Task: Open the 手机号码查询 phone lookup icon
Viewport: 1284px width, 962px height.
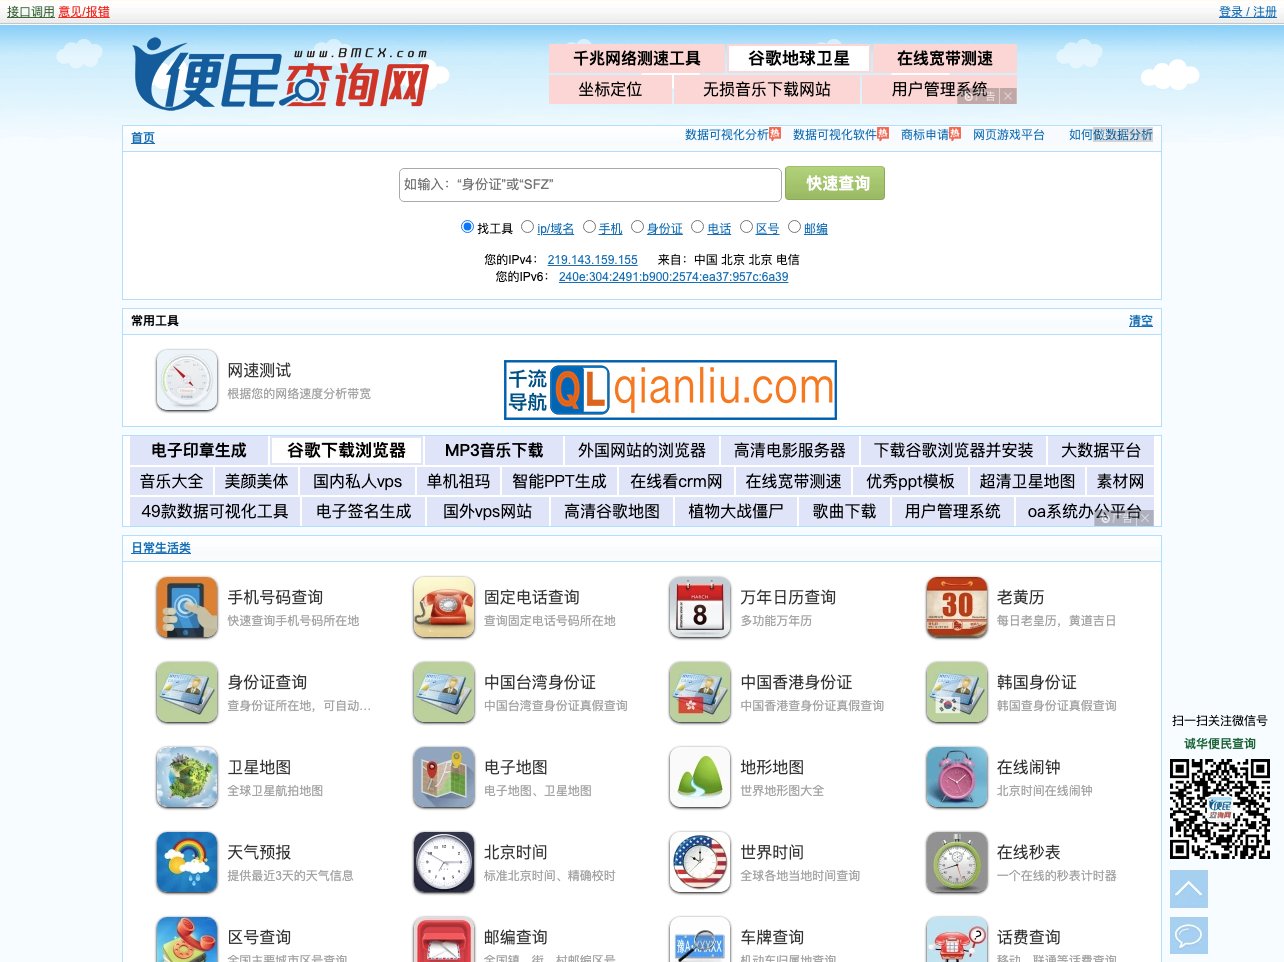Action: pos(187,607)
